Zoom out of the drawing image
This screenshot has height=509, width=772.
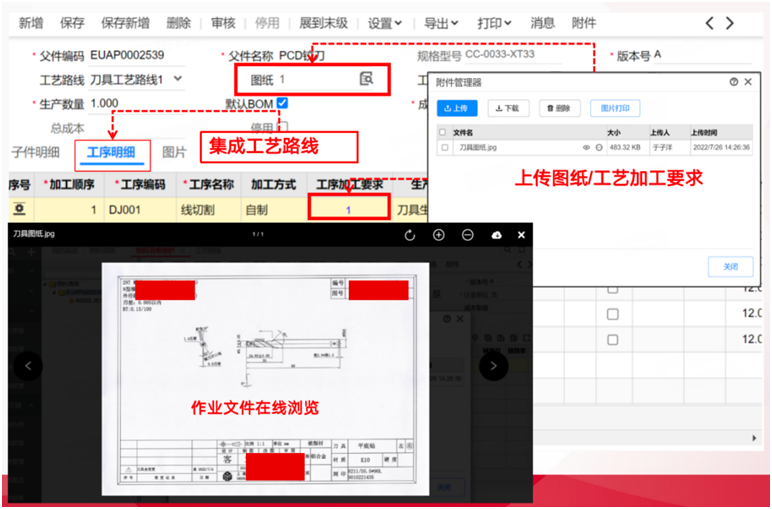coord(467,235)
